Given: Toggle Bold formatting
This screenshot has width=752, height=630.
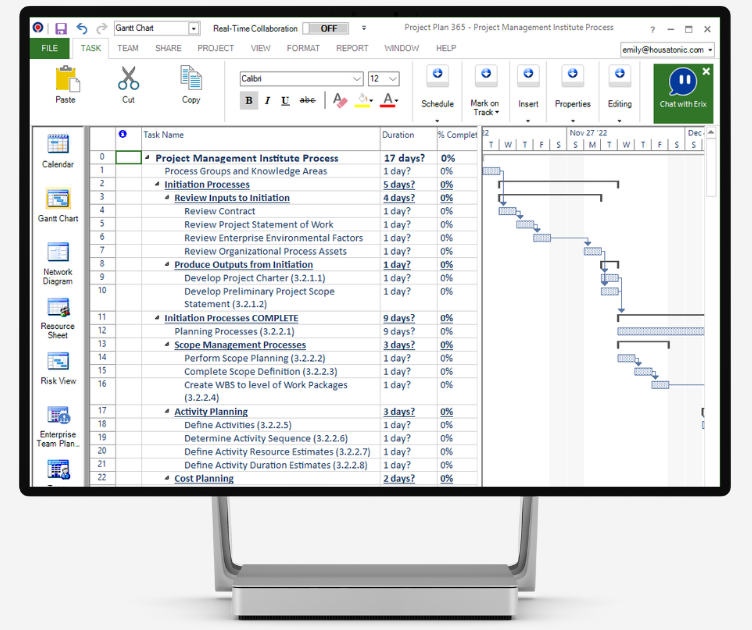Looking at the screenshot, I should 249,100.
